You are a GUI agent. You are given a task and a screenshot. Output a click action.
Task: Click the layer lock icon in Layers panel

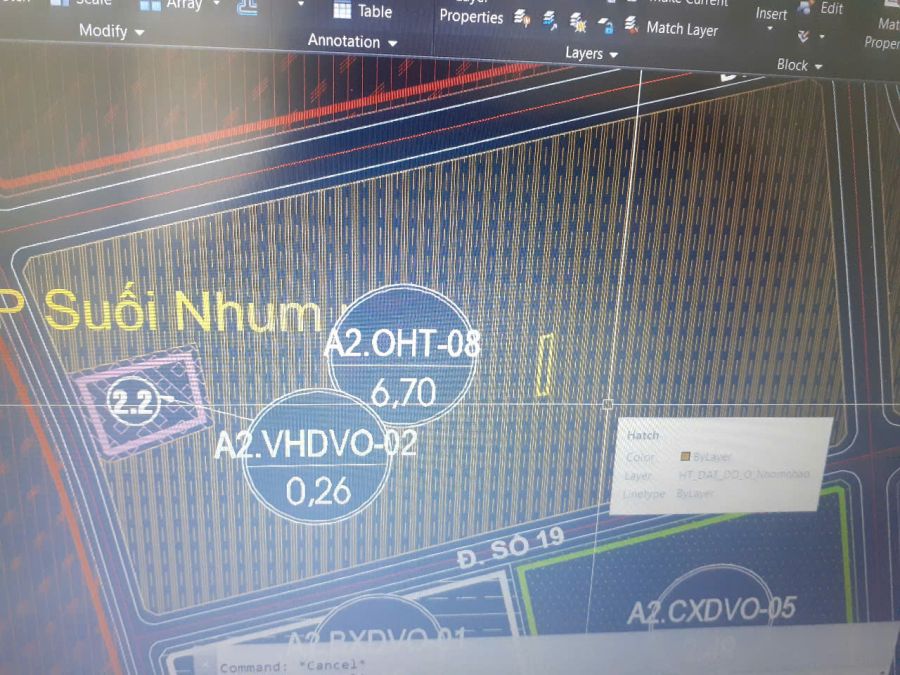point(605,24)
